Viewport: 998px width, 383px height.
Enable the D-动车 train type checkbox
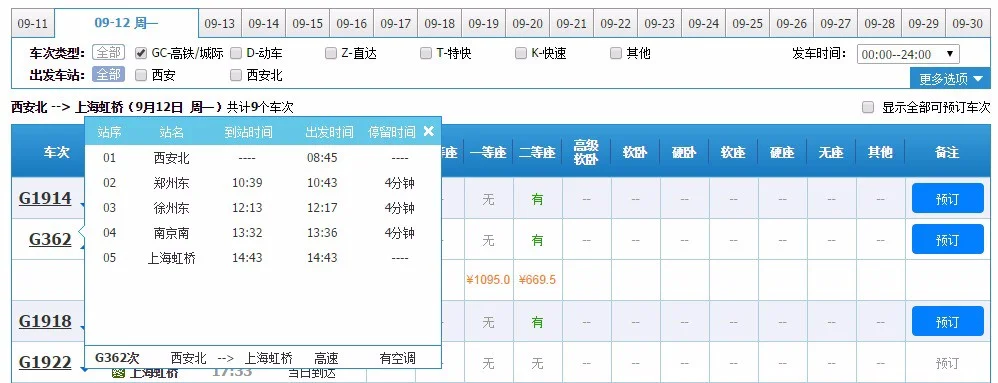coord(235,53)
